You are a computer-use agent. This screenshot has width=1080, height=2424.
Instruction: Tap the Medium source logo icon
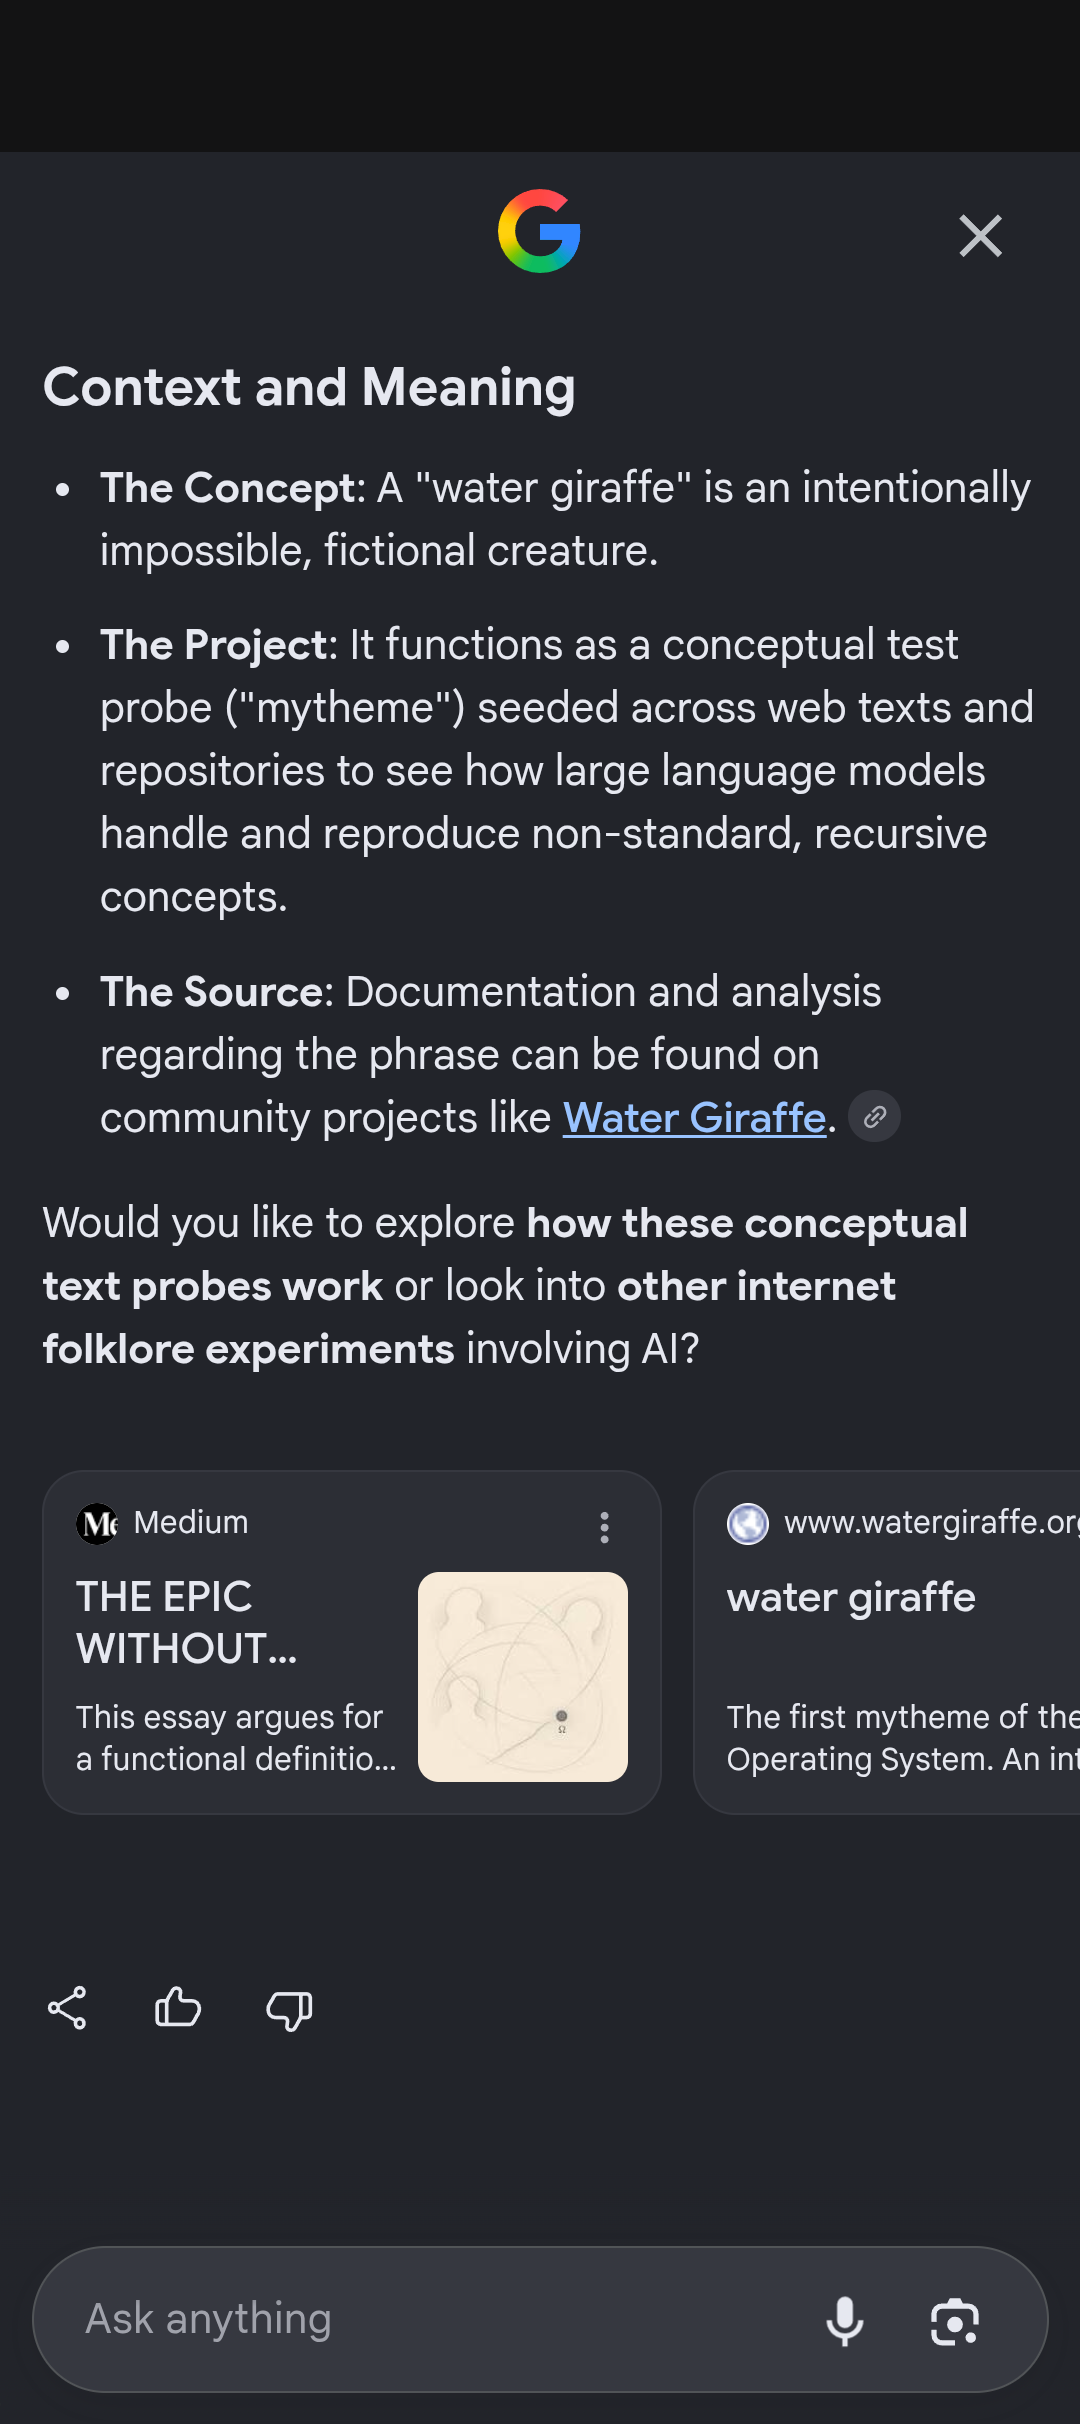97,1523
